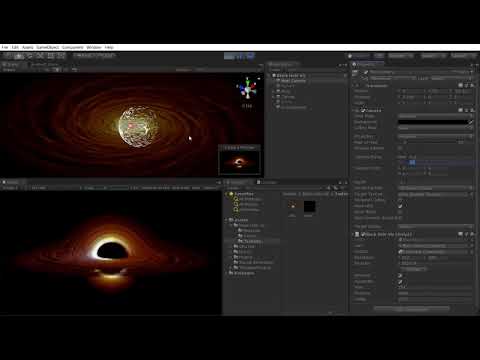Collapse the scene root in Hierarchy
This screenshot has width=480, height=360.
[x=270, y=76]
